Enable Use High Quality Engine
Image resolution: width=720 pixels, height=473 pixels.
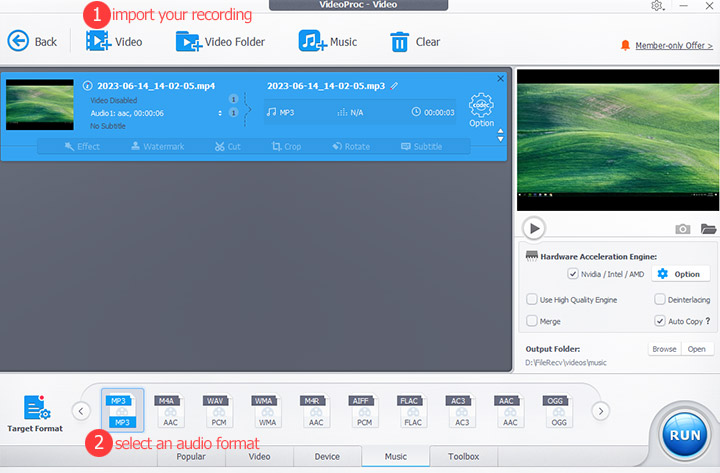[x=532, y=299]
